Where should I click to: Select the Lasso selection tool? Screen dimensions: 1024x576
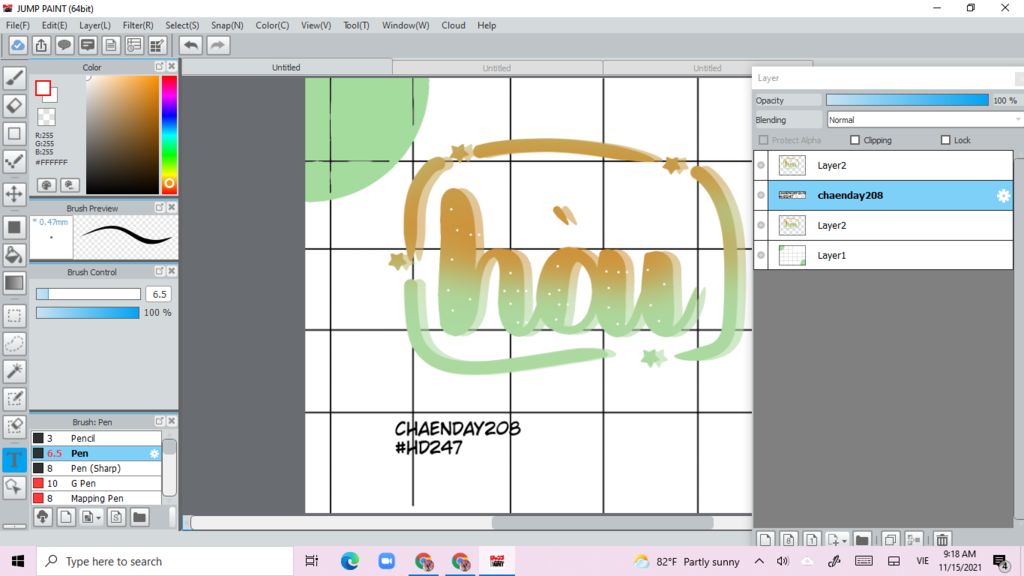(14, 344)
